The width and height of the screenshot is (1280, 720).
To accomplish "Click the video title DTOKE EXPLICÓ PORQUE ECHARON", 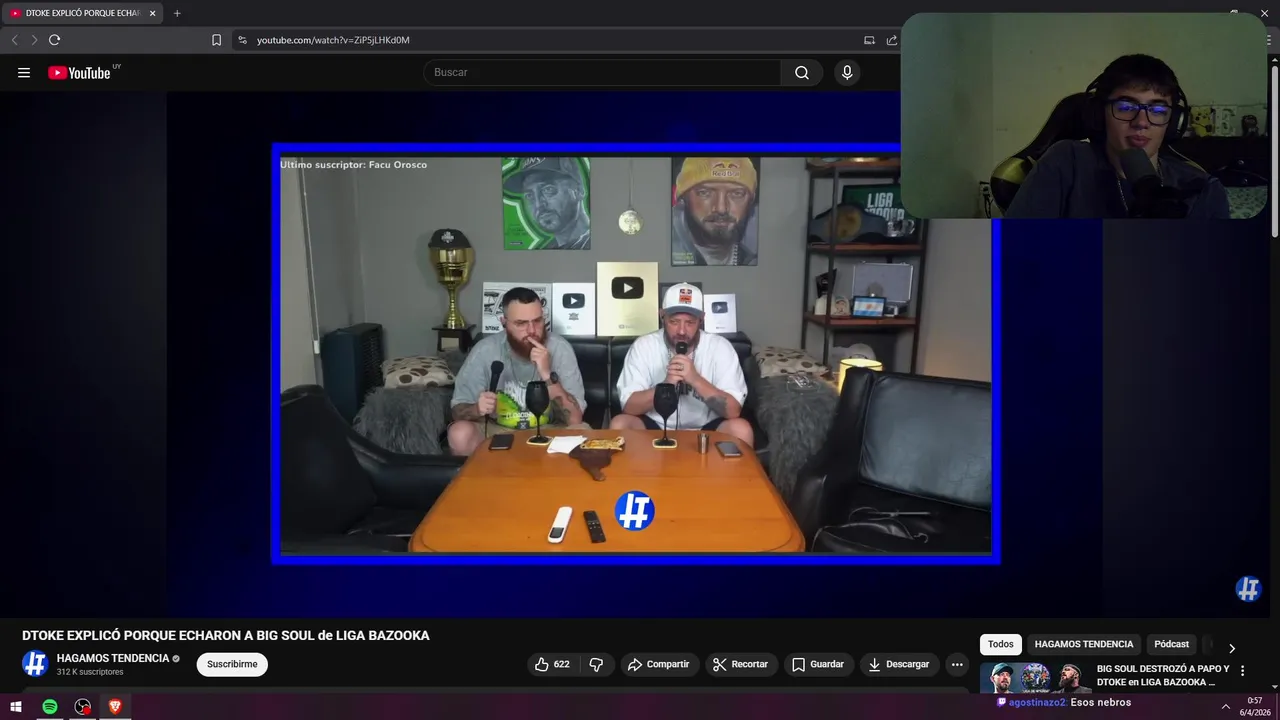I will point(226,635).
